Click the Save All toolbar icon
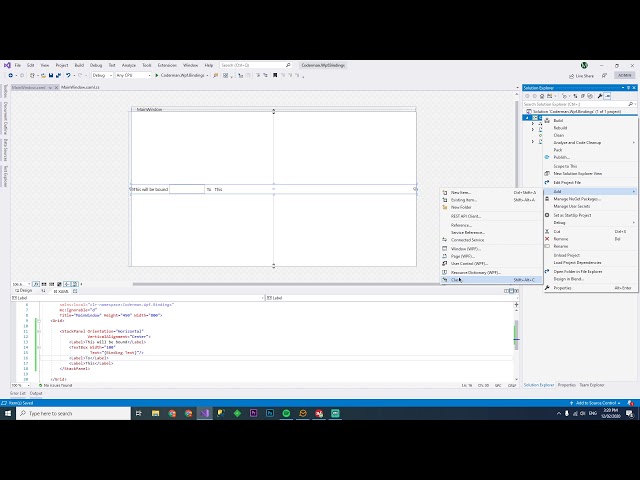Image resolution: width=640 pixels, height=480 pixels. 58,76
